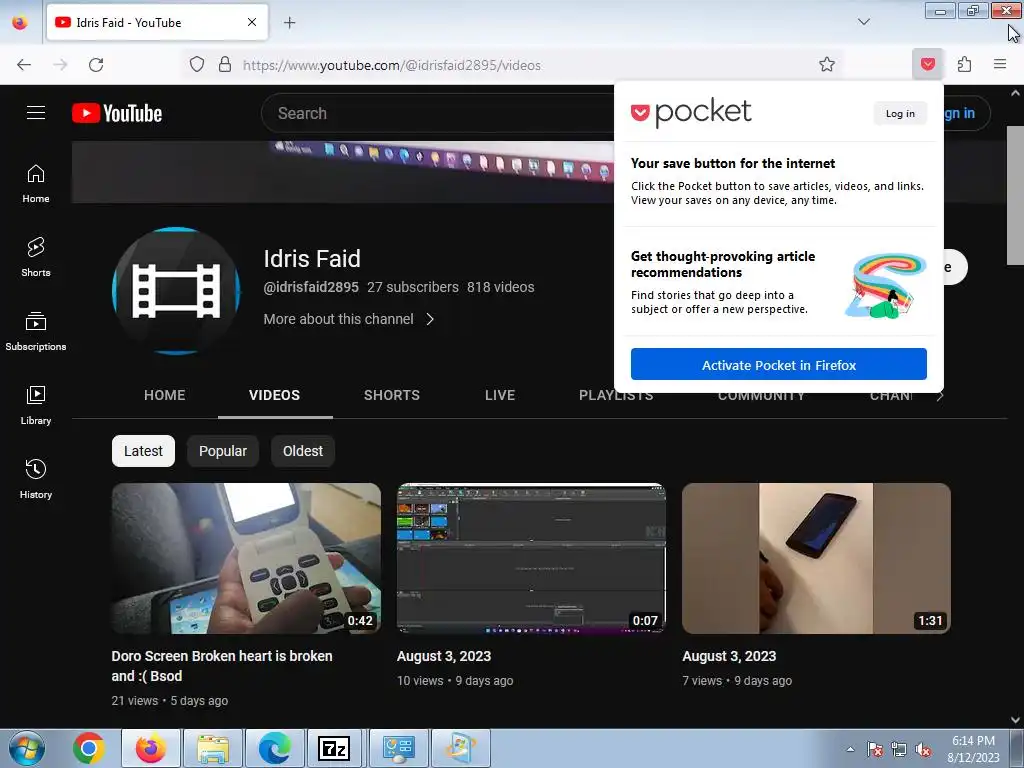Toggle the Pocket toolbar button
1024x768 pixels.
pos(927,65)
